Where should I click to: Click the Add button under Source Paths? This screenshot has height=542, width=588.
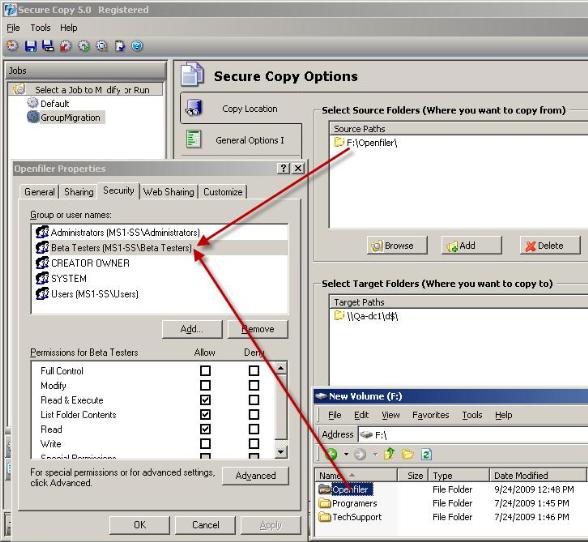(x=471, y=246)
